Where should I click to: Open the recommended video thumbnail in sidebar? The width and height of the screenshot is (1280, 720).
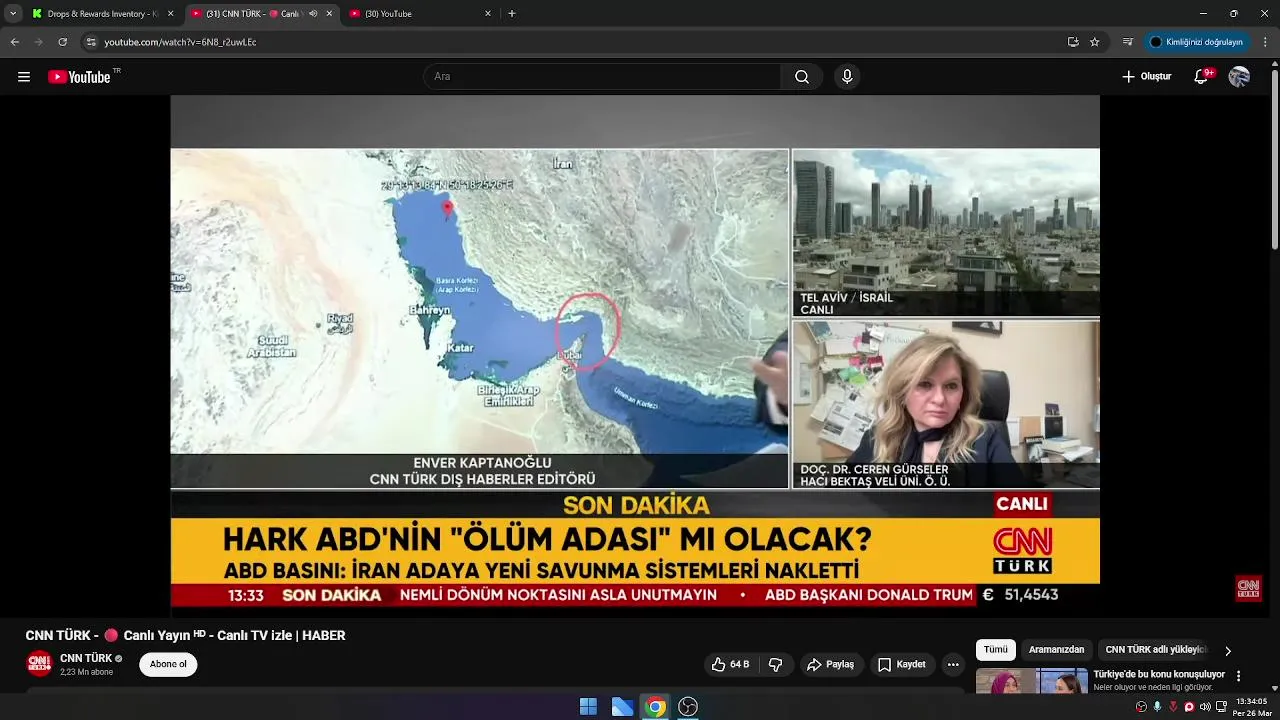[x=1031, y=682]
